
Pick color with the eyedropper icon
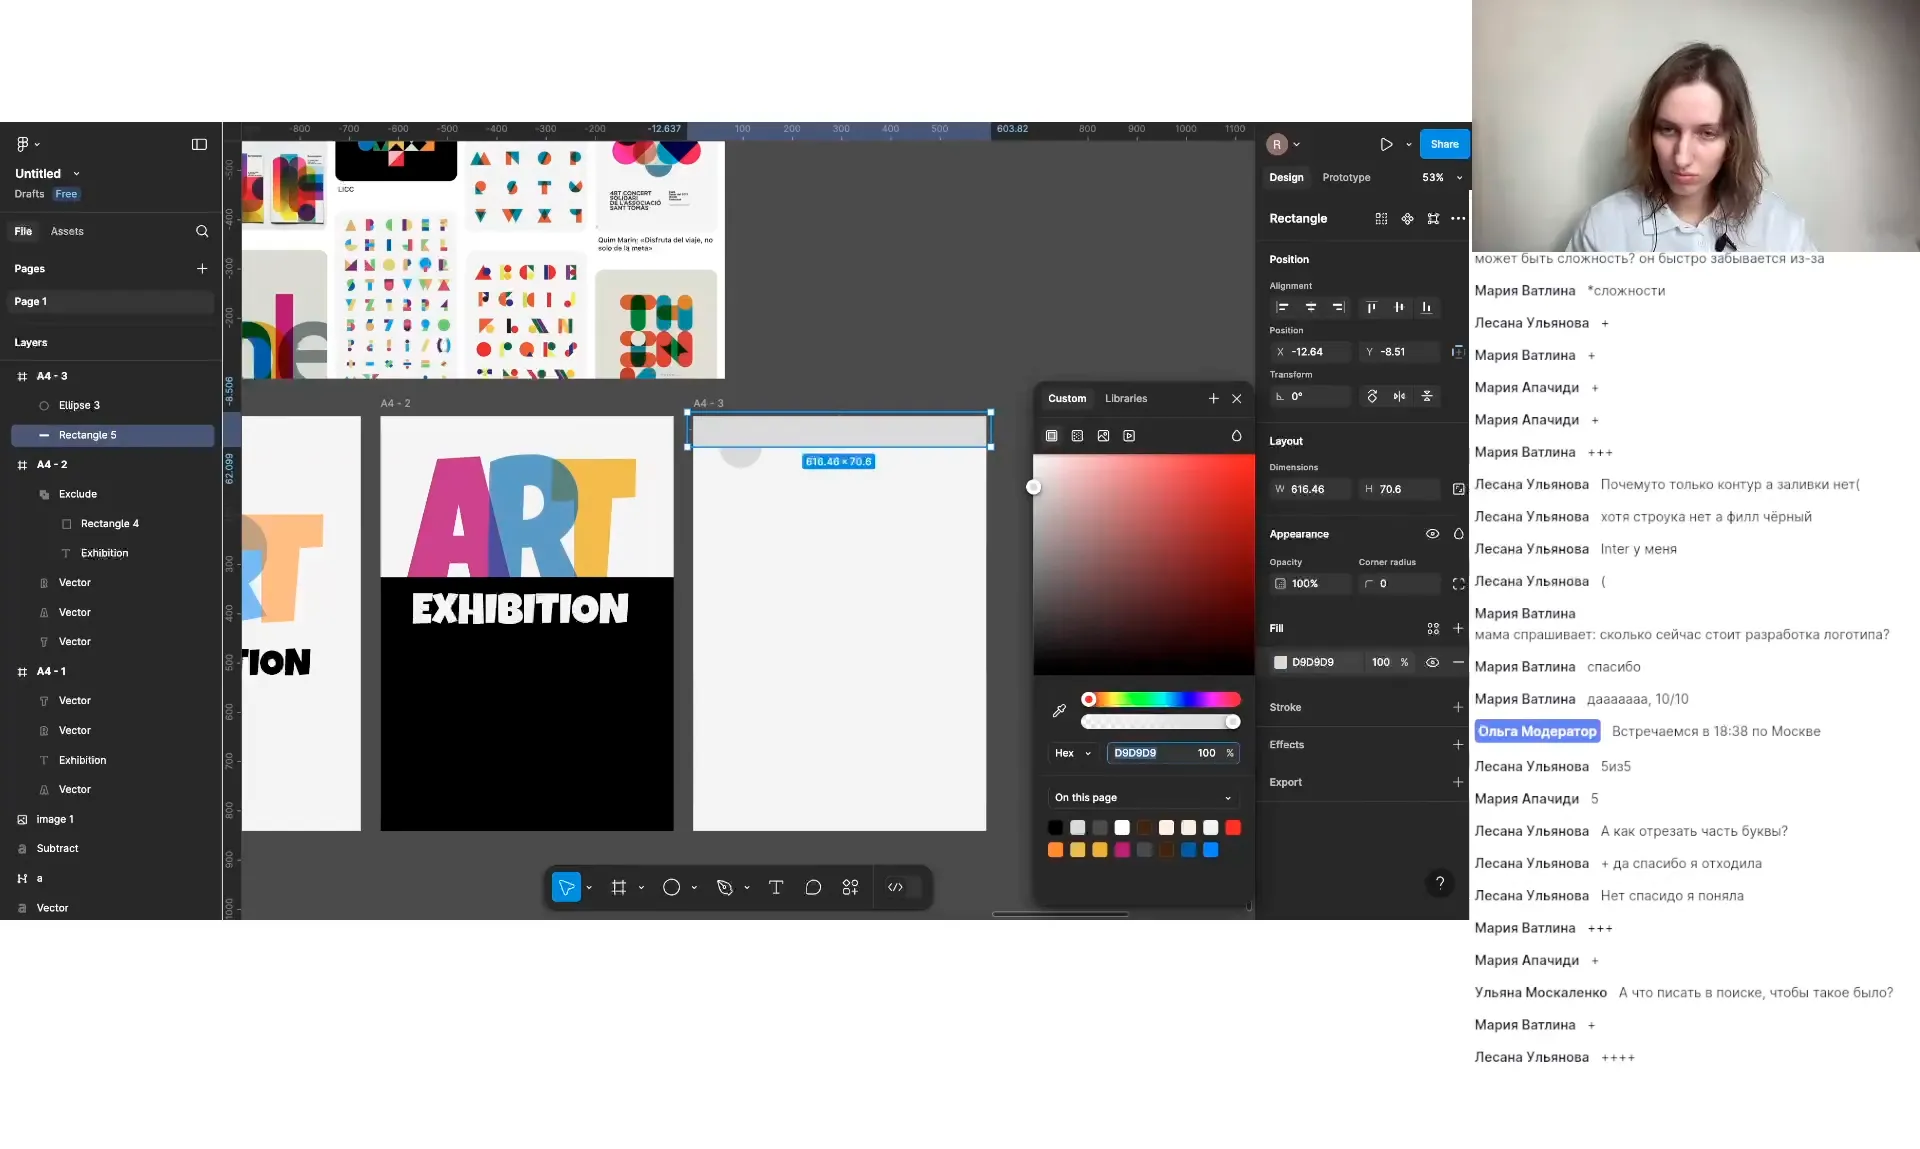click(1059, 710)
